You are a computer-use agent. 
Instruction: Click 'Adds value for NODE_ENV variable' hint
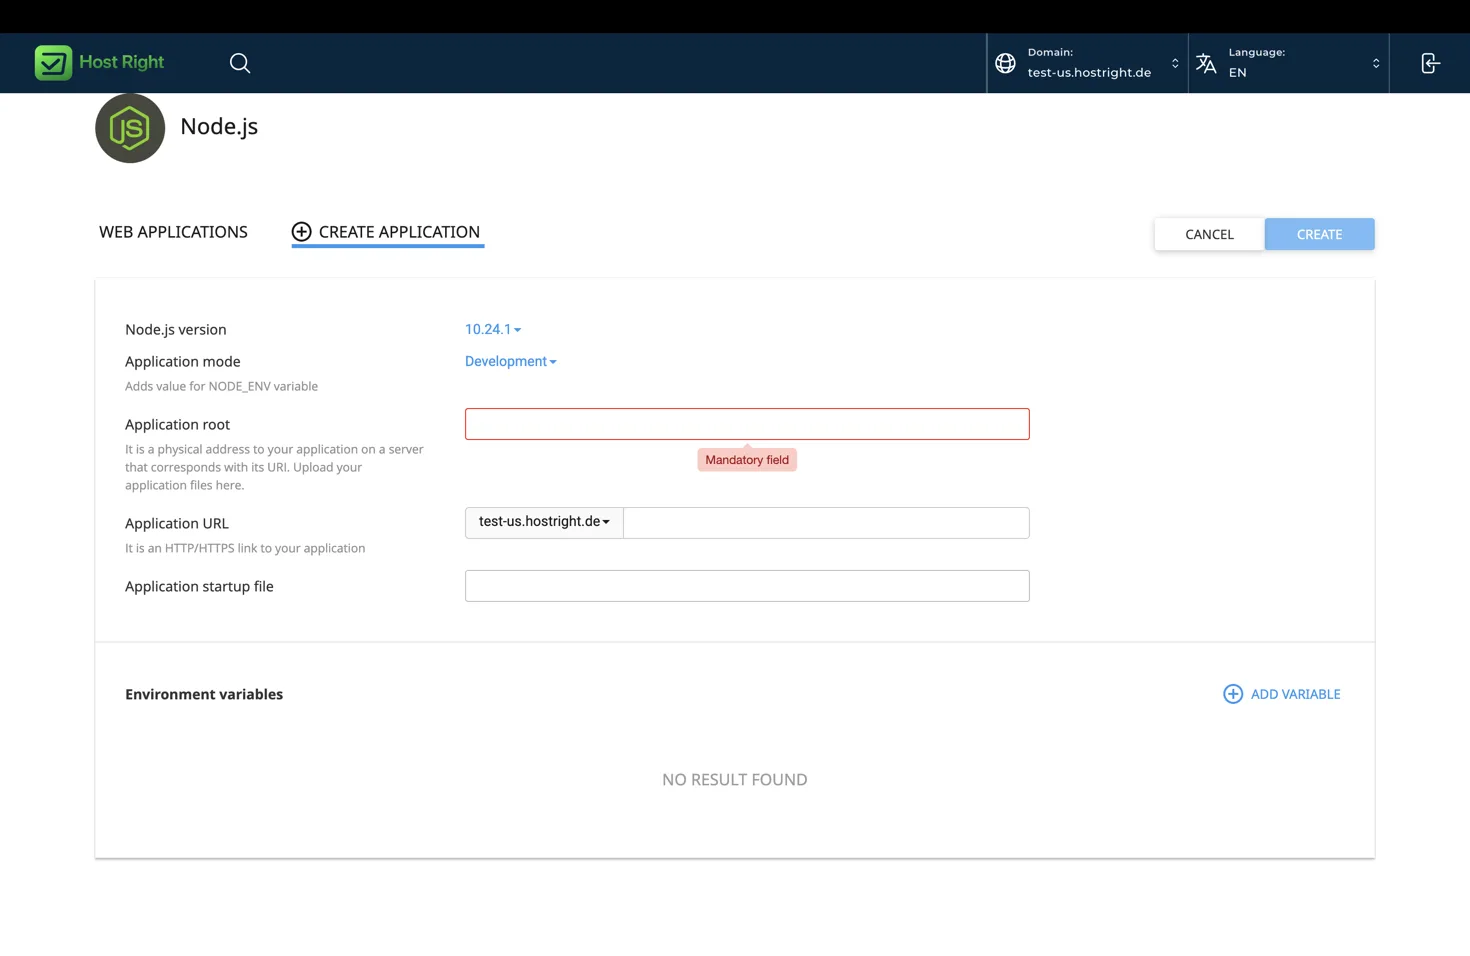coord(221,386)
